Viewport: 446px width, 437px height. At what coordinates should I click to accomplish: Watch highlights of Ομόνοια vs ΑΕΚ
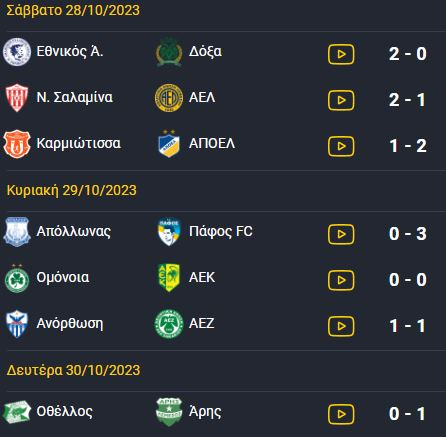(x=341, y=280)
